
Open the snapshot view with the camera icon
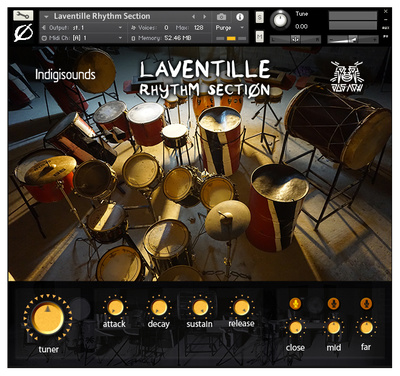click(221, 17)
